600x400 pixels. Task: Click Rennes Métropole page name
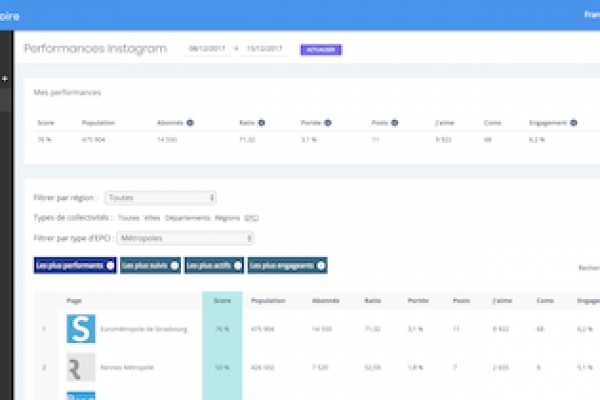(x=127, y=367)
